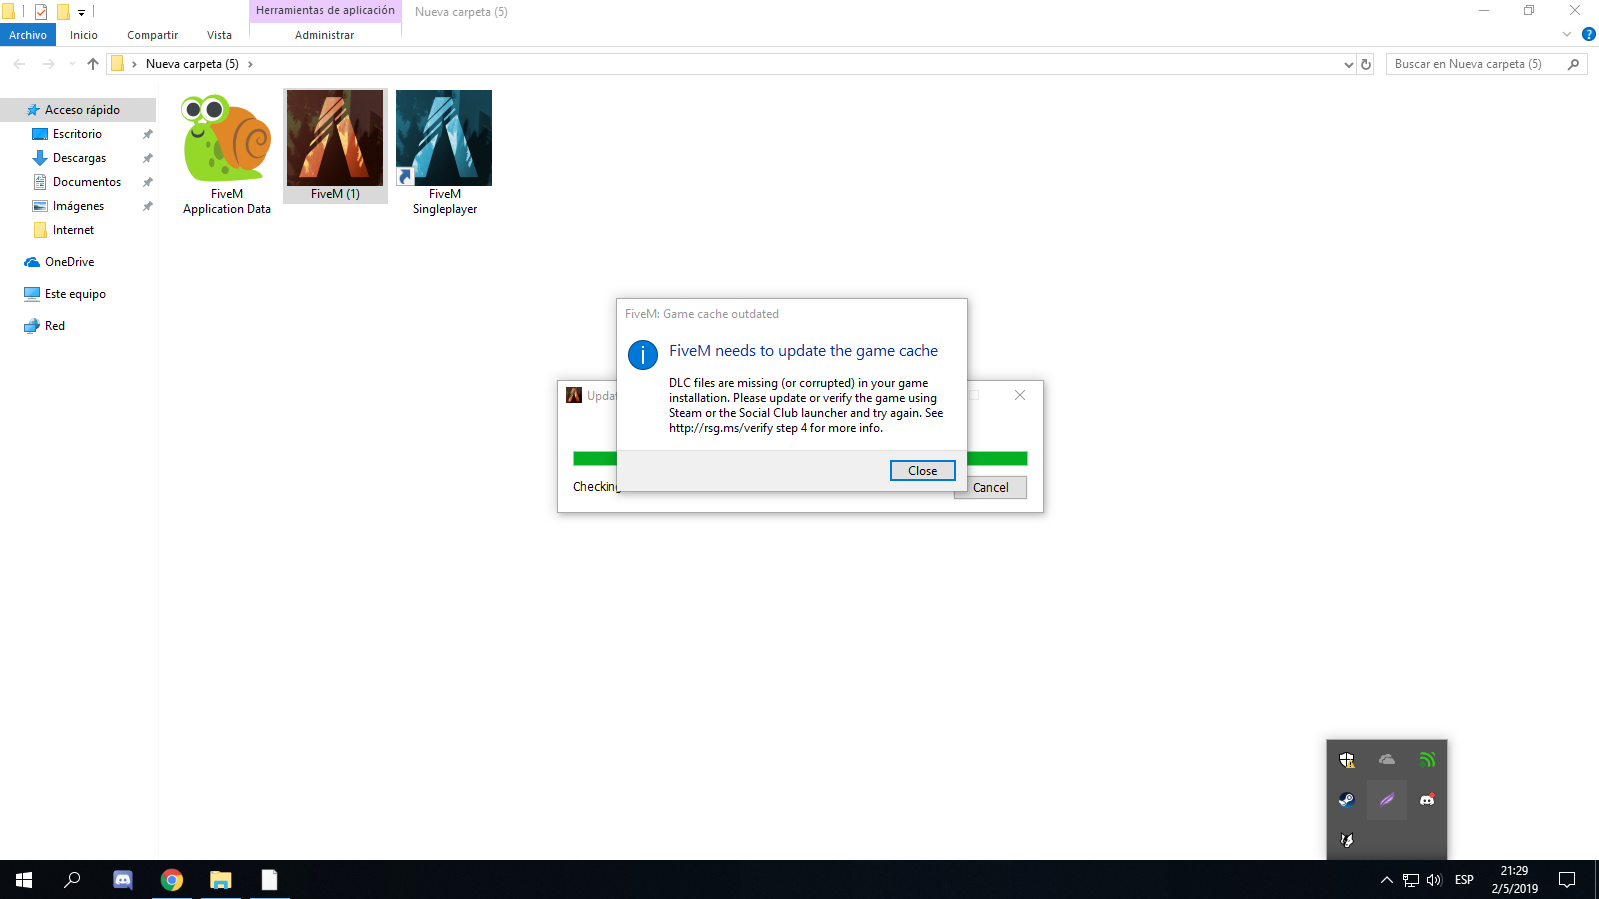The image size is (1599, 899).
Task: Close the FiveM game cache dialog
Action: click(922, 471)
